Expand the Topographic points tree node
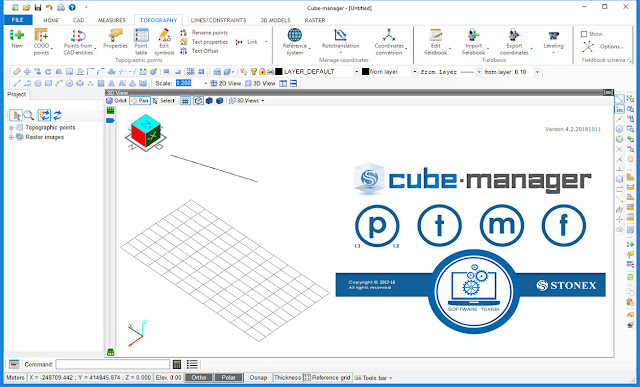 pos(11,128)
